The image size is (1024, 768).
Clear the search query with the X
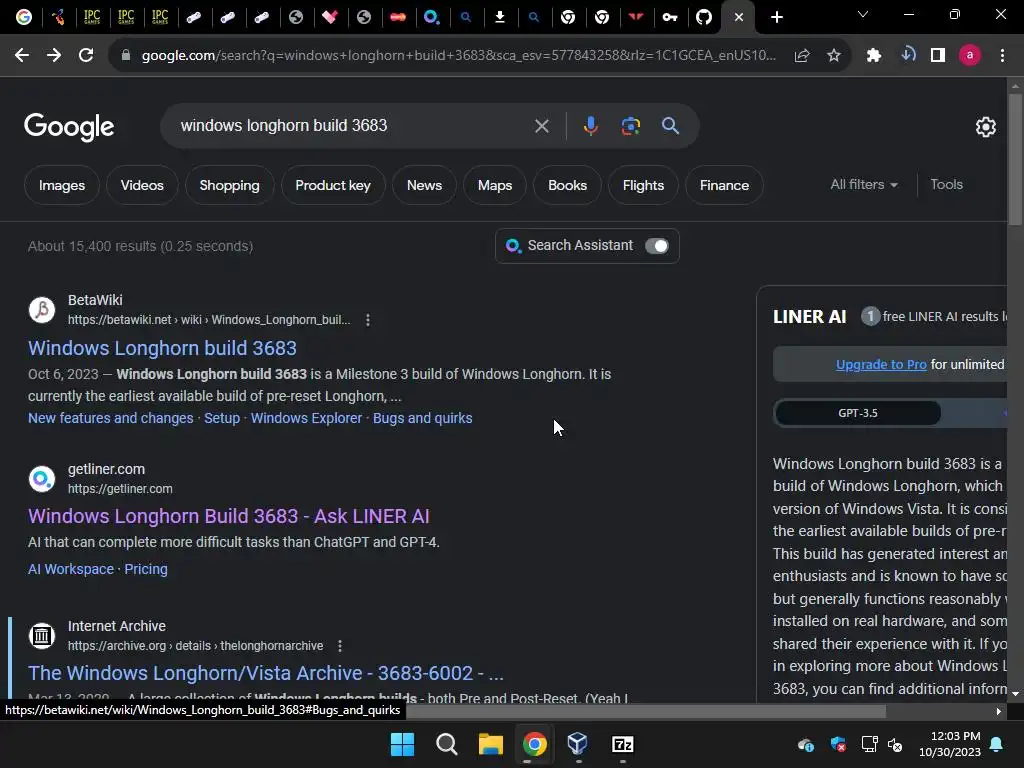coord(541,126)
